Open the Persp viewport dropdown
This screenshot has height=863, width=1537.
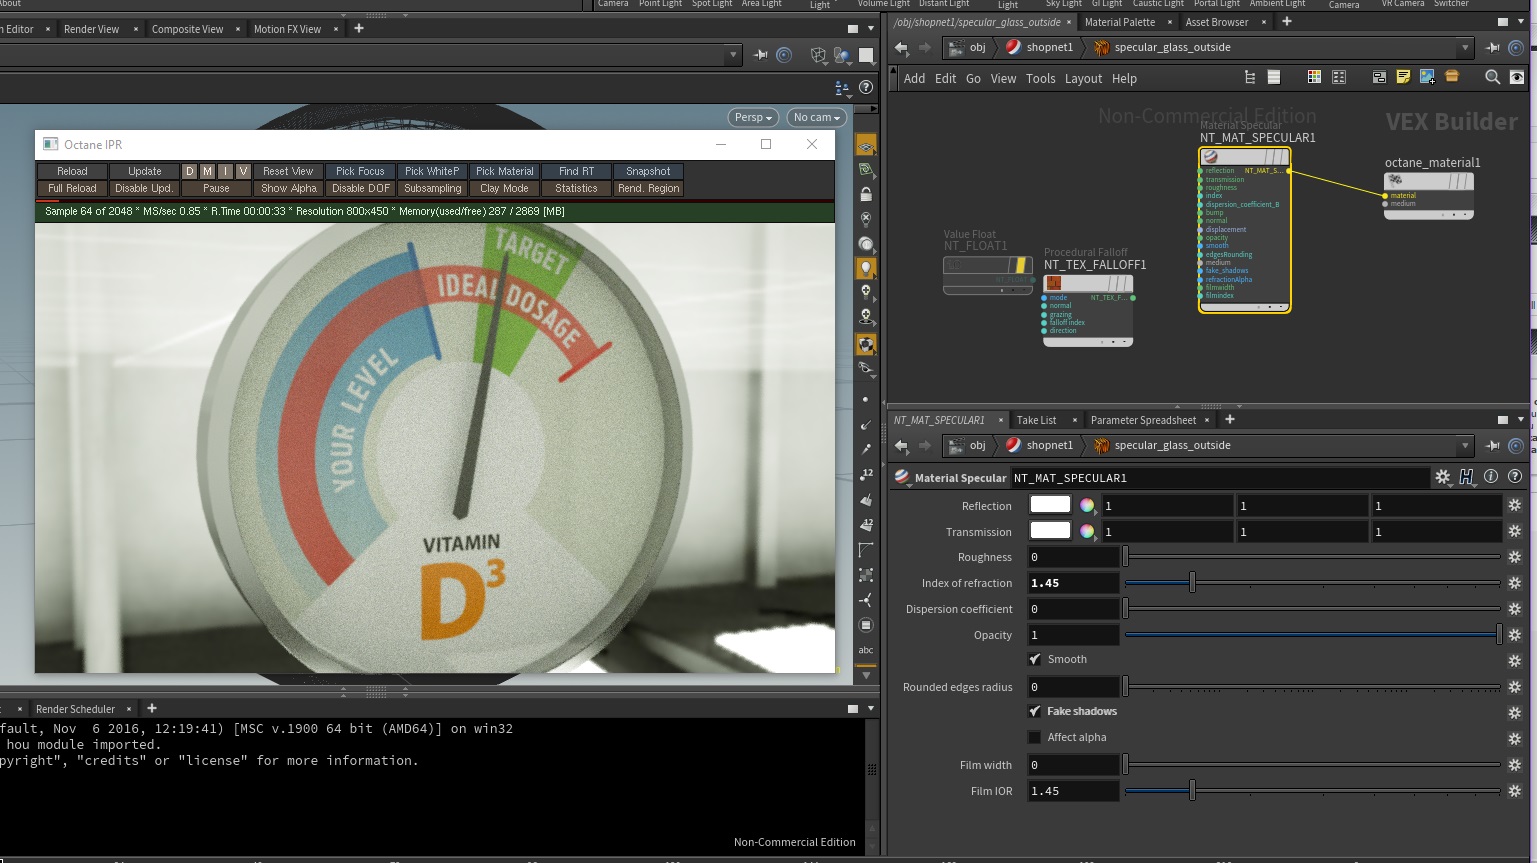(754, 117)
